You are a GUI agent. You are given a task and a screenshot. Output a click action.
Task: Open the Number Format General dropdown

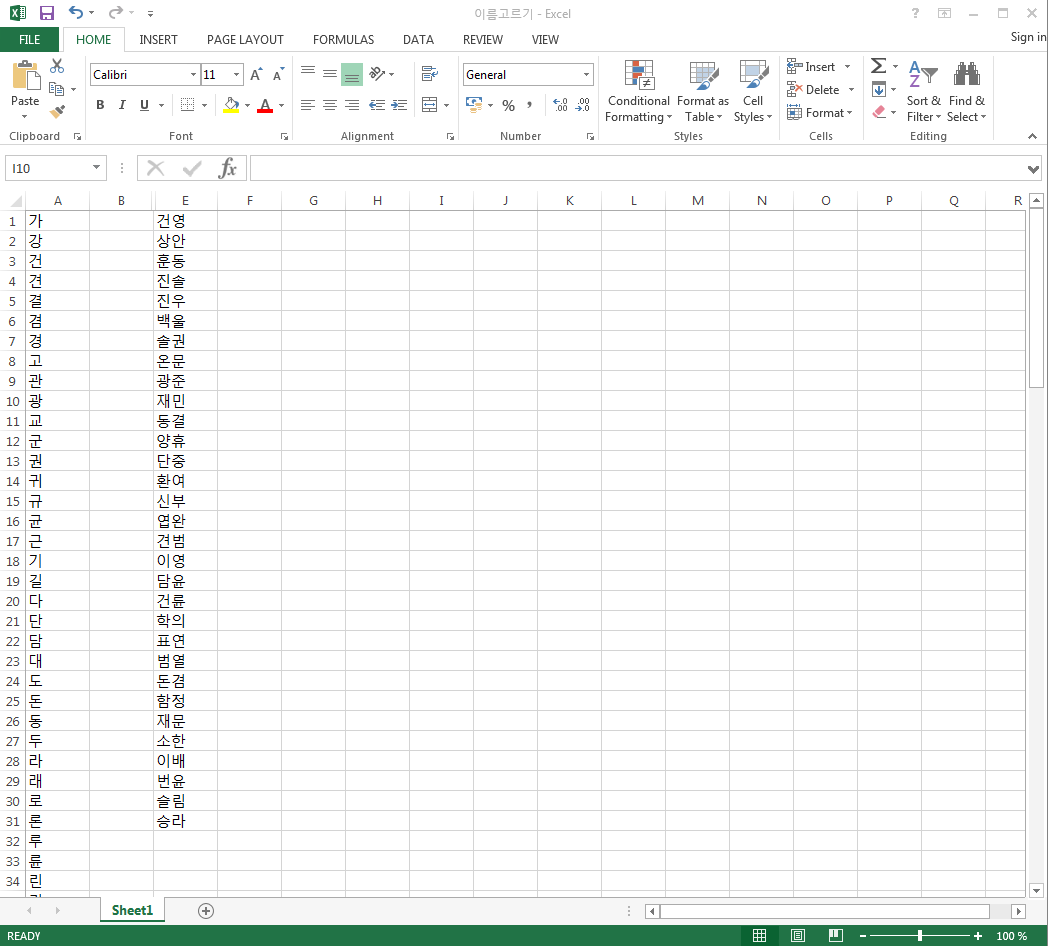tap(586, 75)
